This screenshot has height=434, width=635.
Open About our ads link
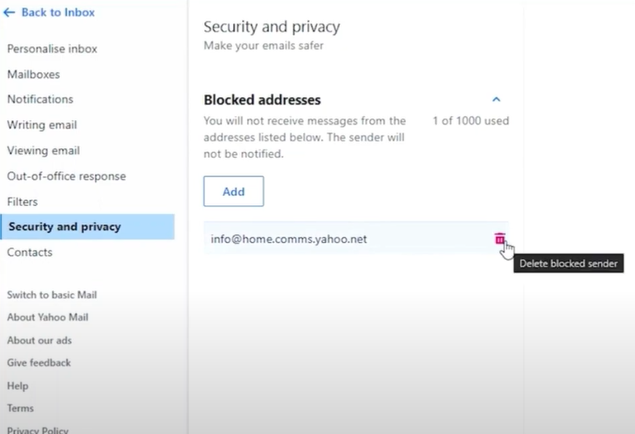click(39, 340)
